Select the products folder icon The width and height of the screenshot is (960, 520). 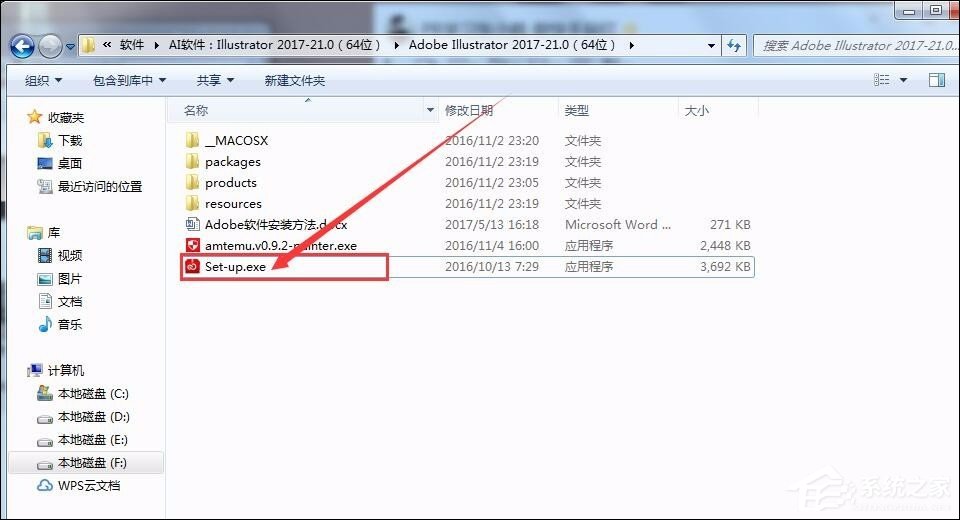click(x=192, y=182)
